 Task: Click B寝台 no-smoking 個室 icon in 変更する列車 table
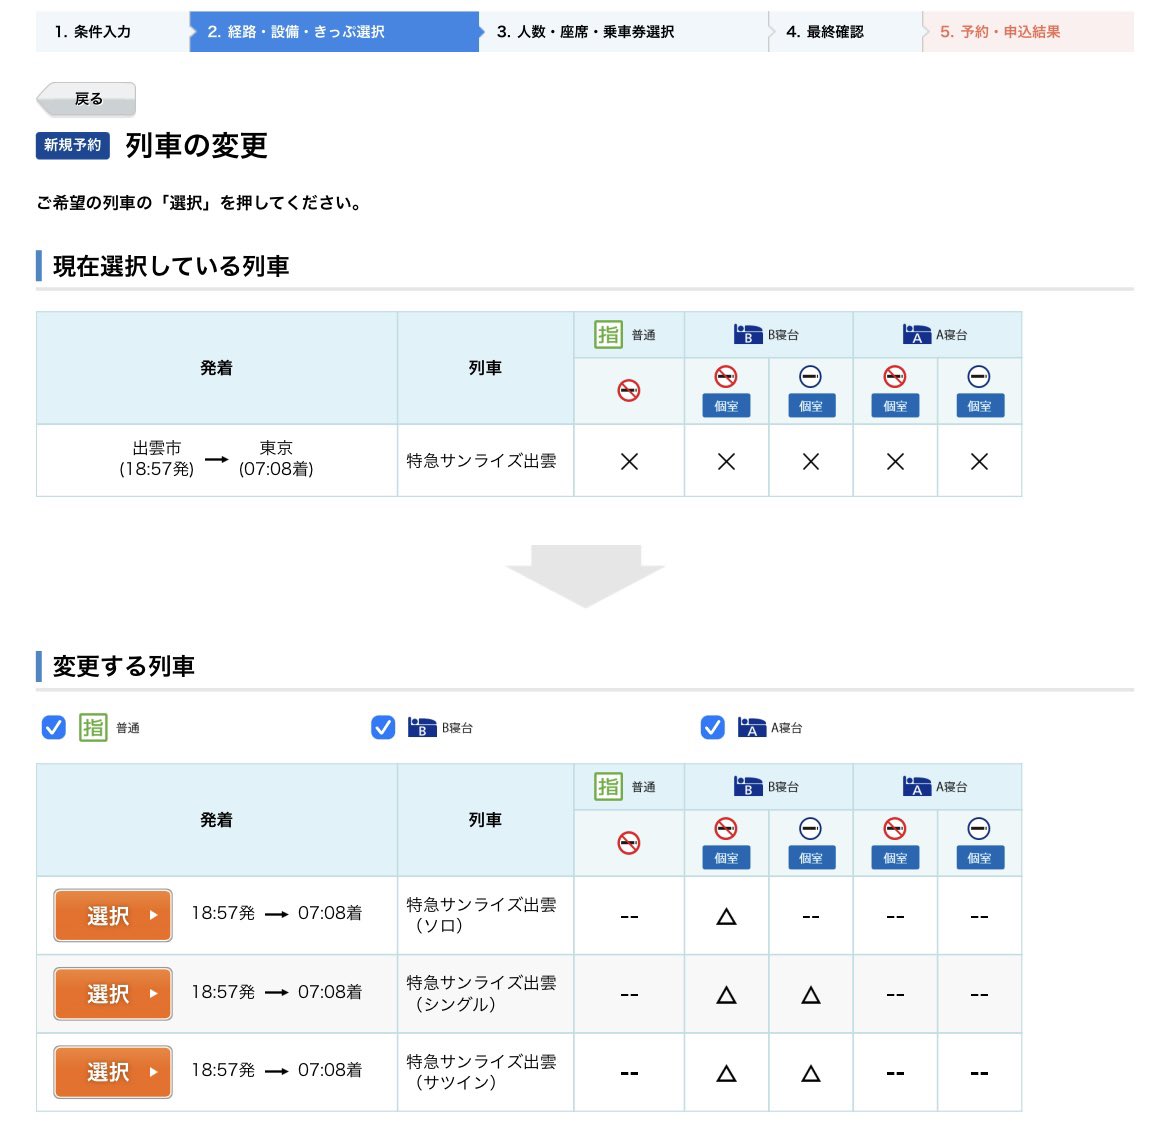point(726,843)
